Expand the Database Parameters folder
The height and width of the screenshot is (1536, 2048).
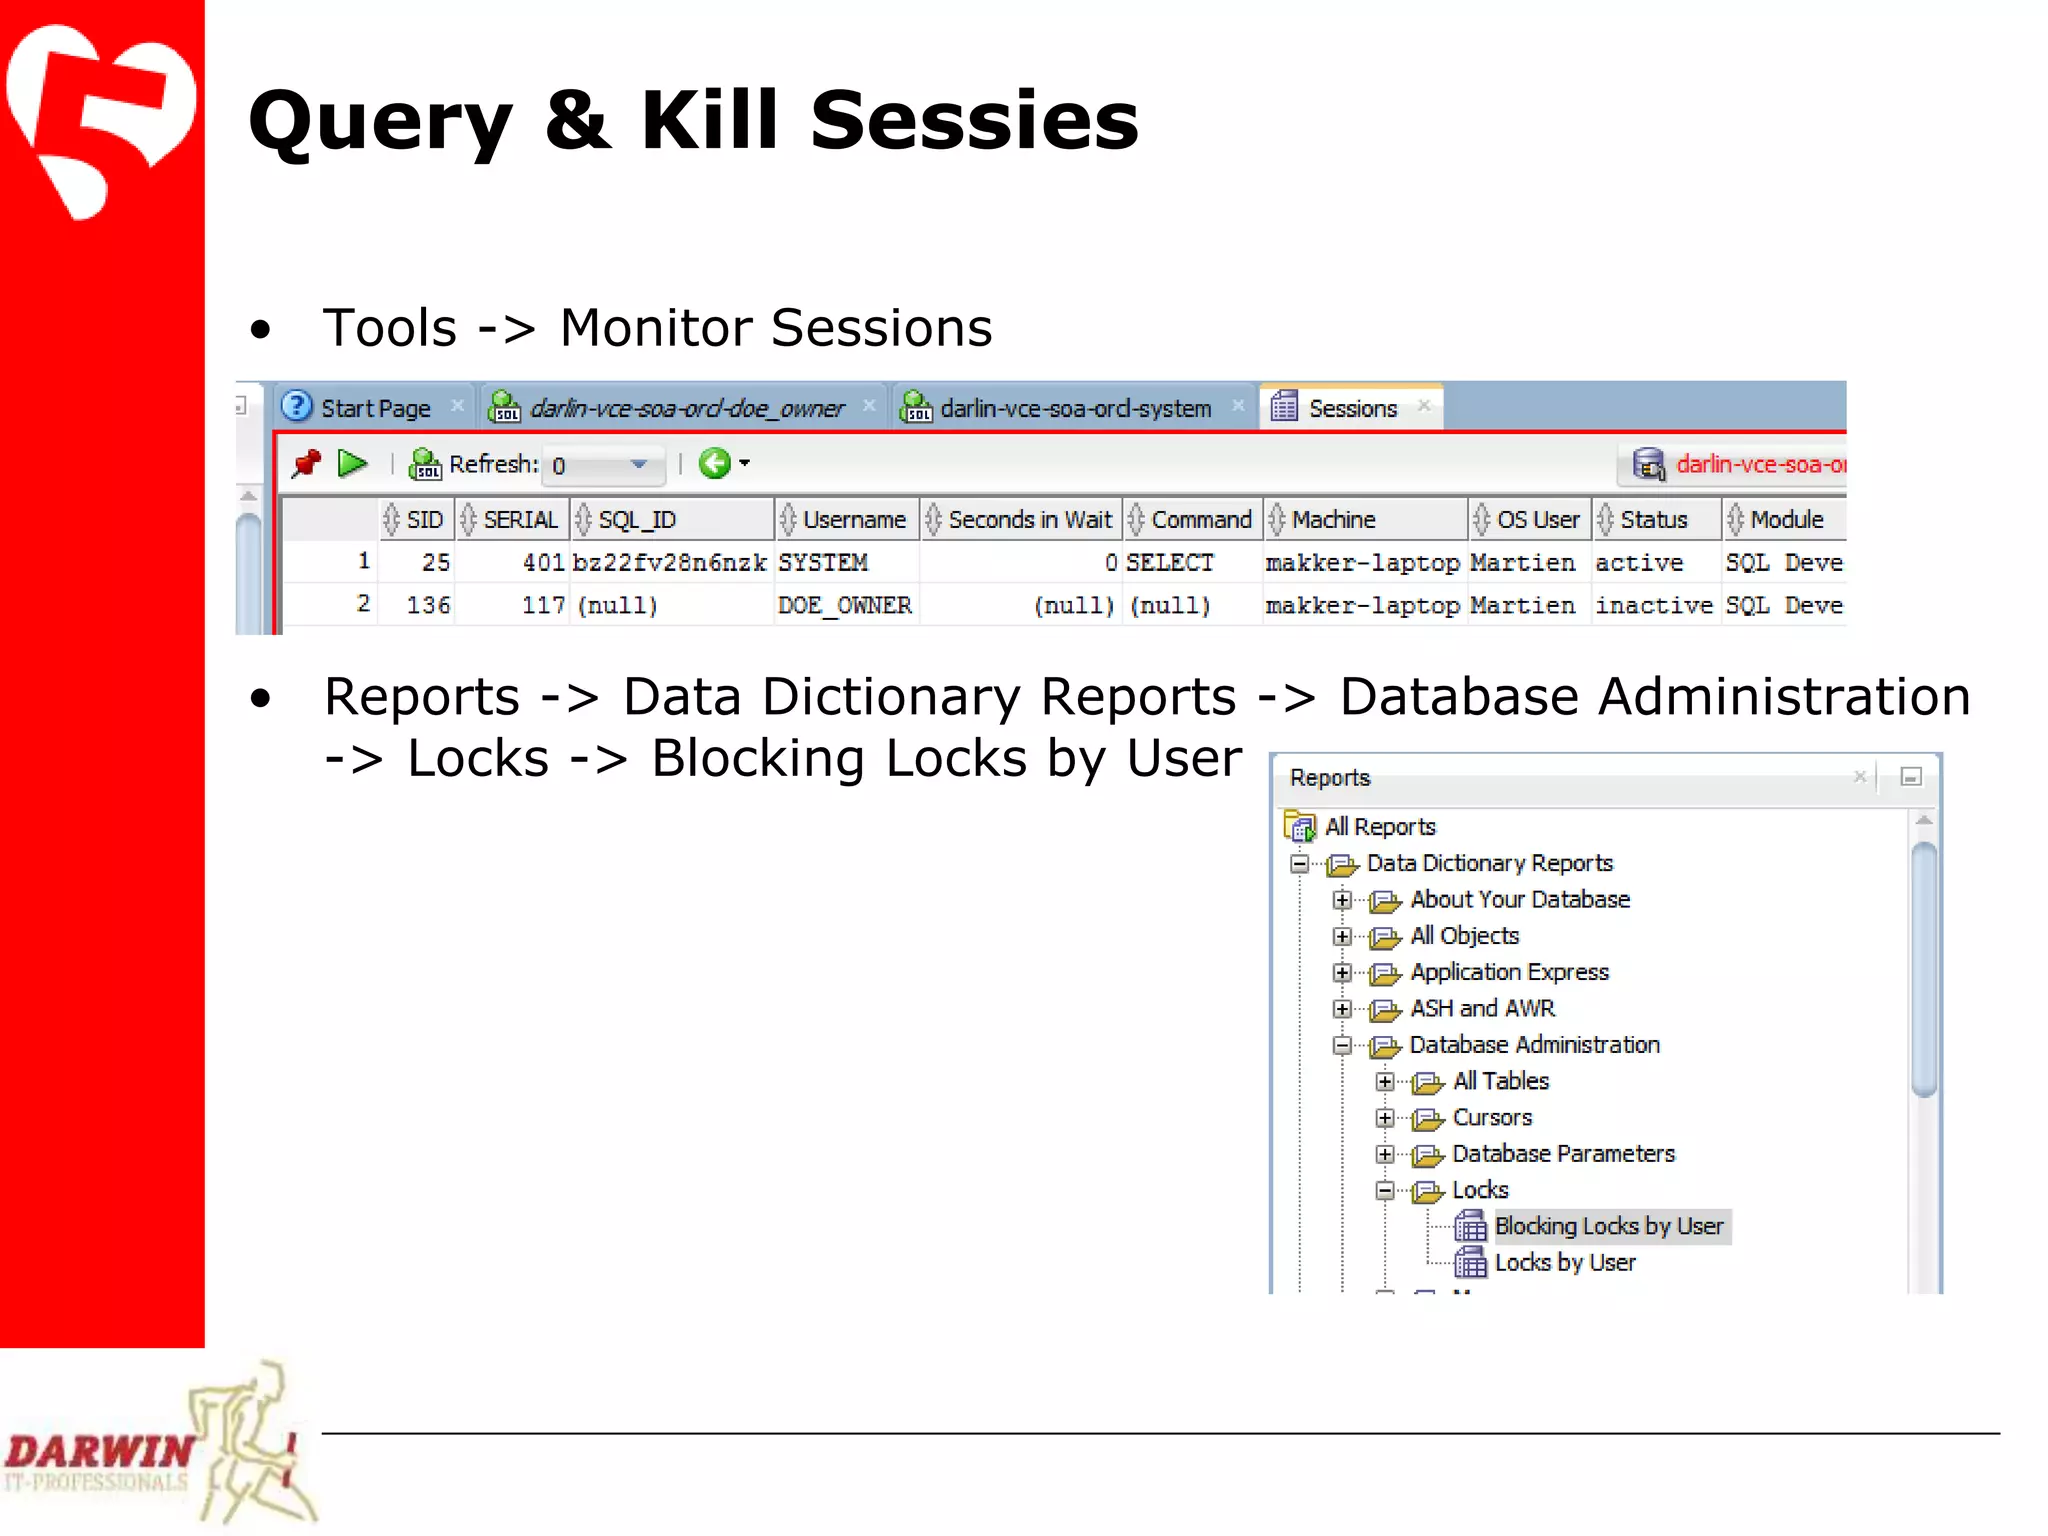point(1385,1155)
